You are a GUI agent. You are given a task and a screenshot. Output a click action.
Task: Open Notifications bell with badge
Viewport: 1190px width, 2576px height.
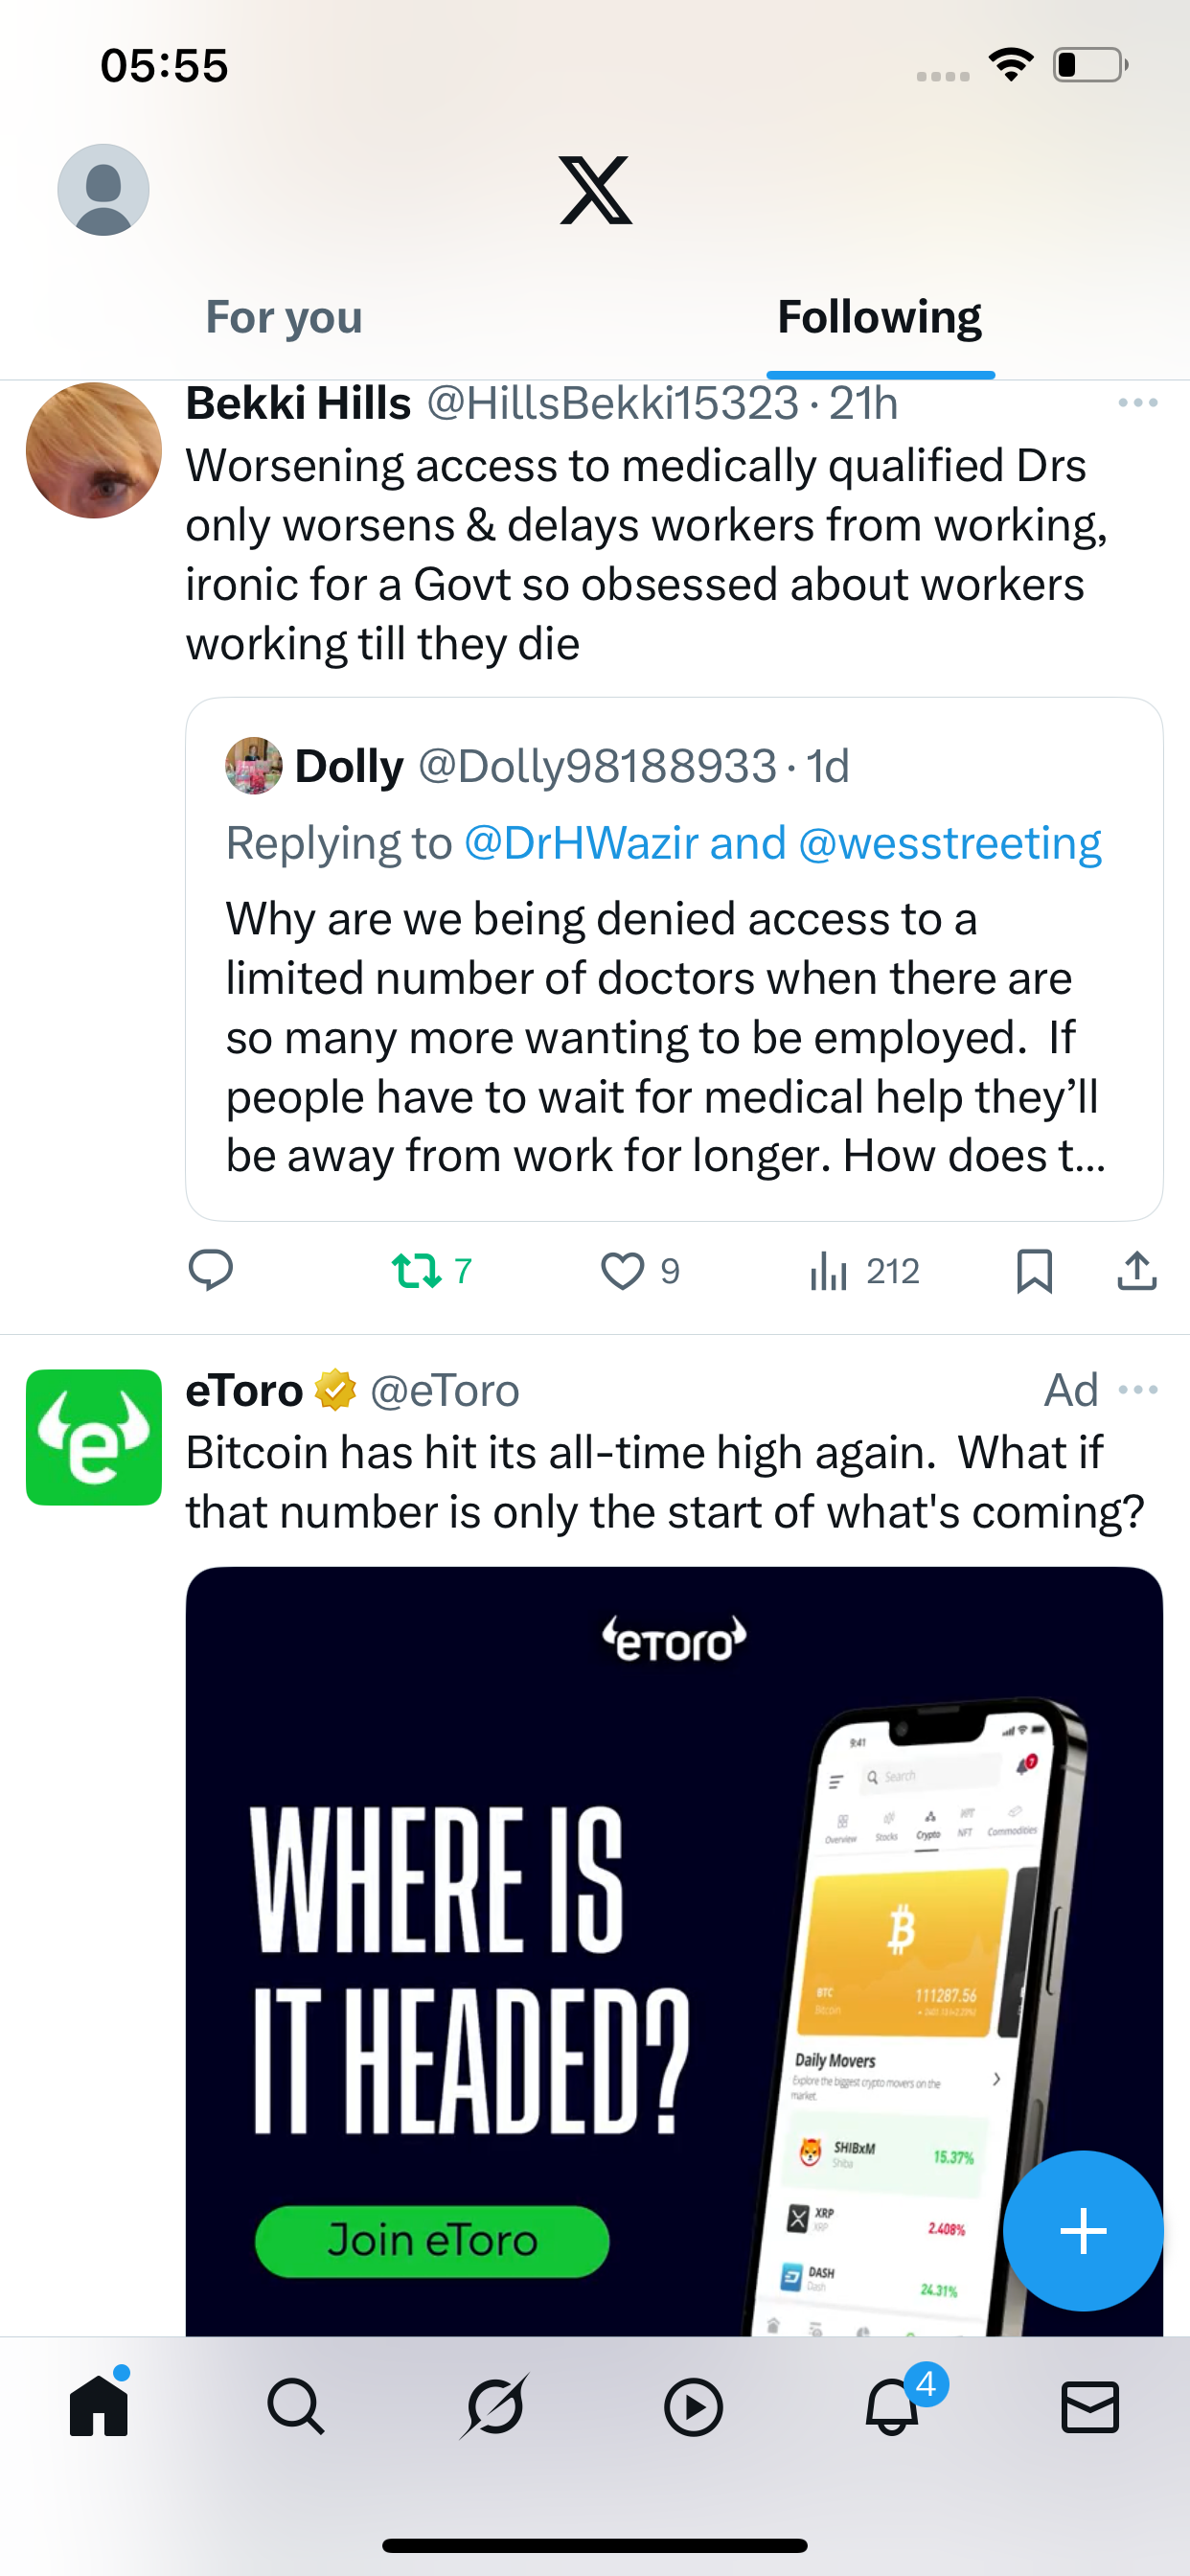pos(893,2404)
